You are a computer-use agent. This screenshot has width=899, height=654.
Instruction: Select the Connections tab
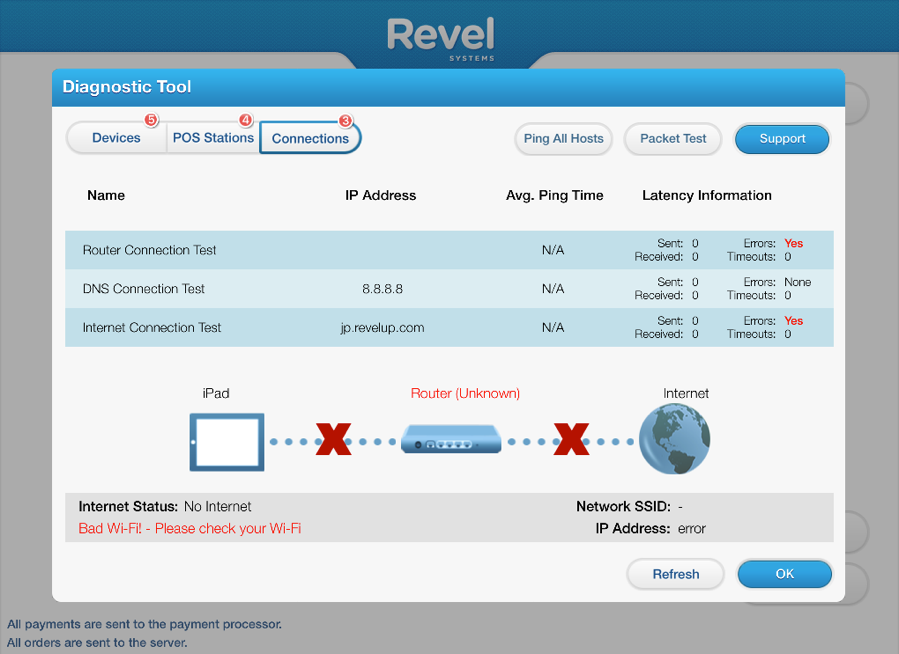pyautogui.click(x=310, y=138)
